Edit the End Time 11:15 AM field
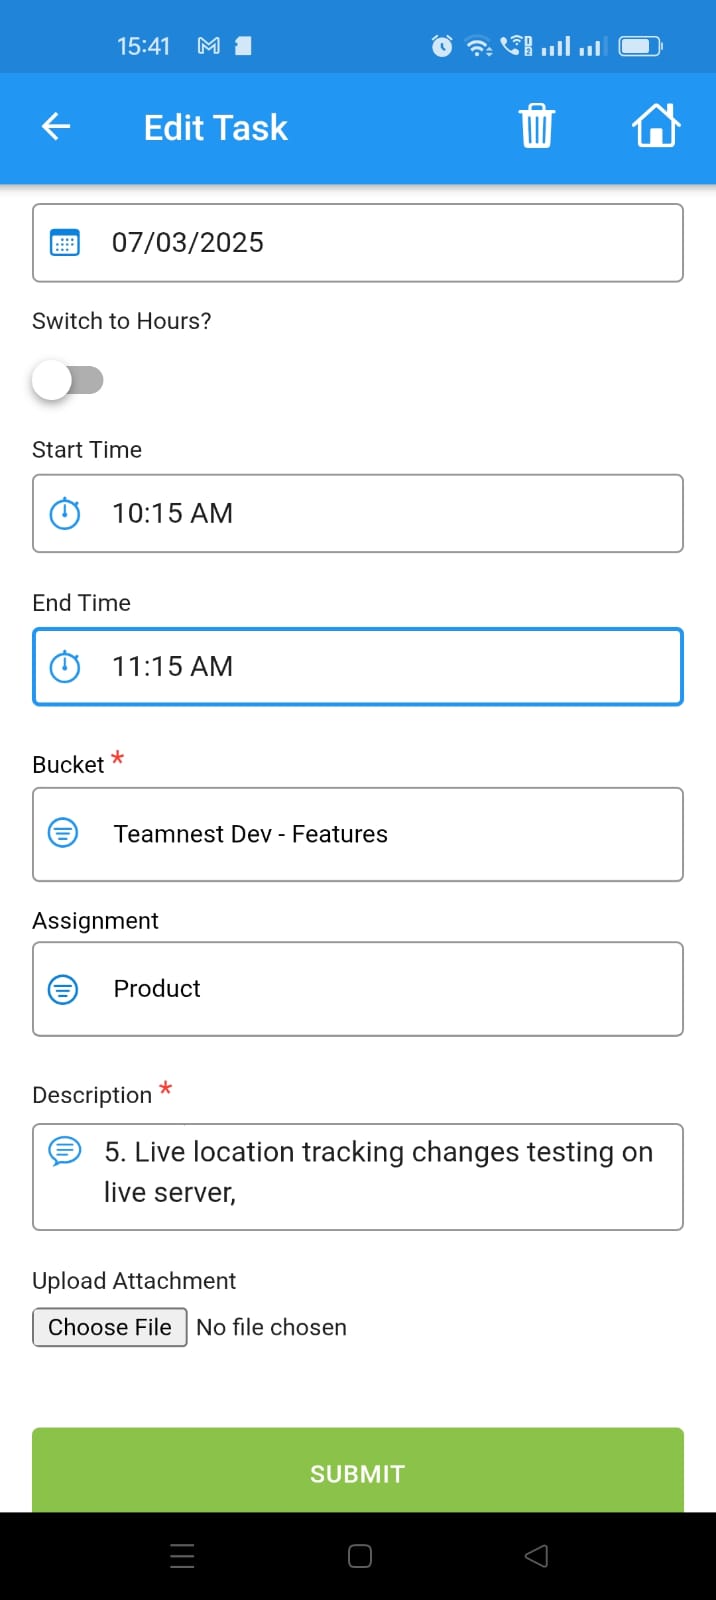Screen dimensions: 716x1600 pos(380,666)
